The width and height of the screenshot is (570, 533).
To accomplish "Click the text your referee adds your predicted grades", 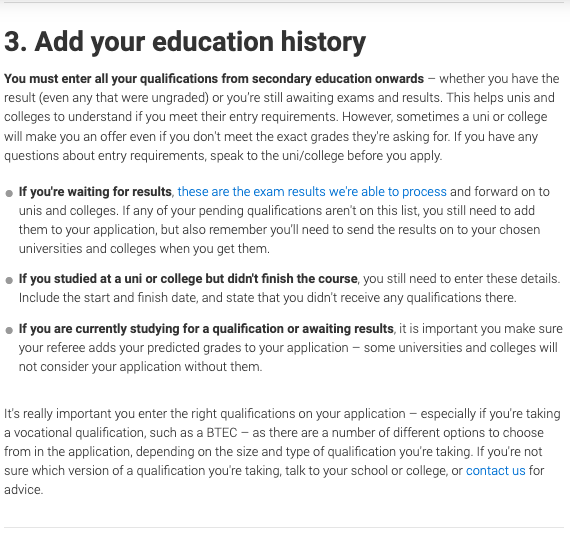I will click(184, 348).
